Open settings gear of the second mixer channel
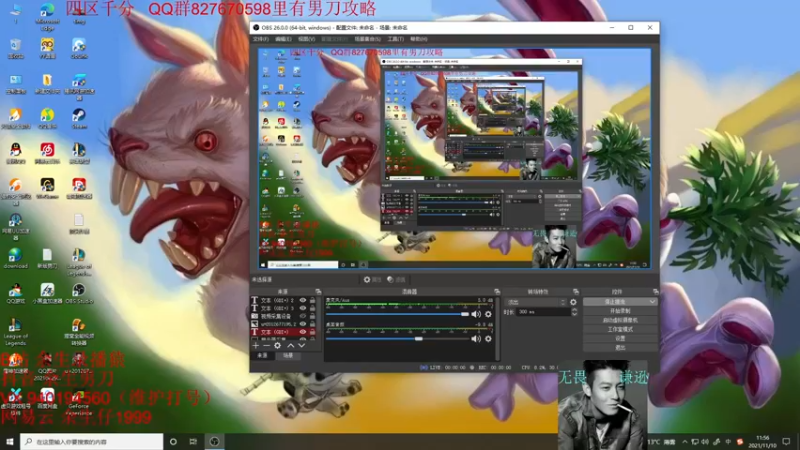 pos(488,339)
